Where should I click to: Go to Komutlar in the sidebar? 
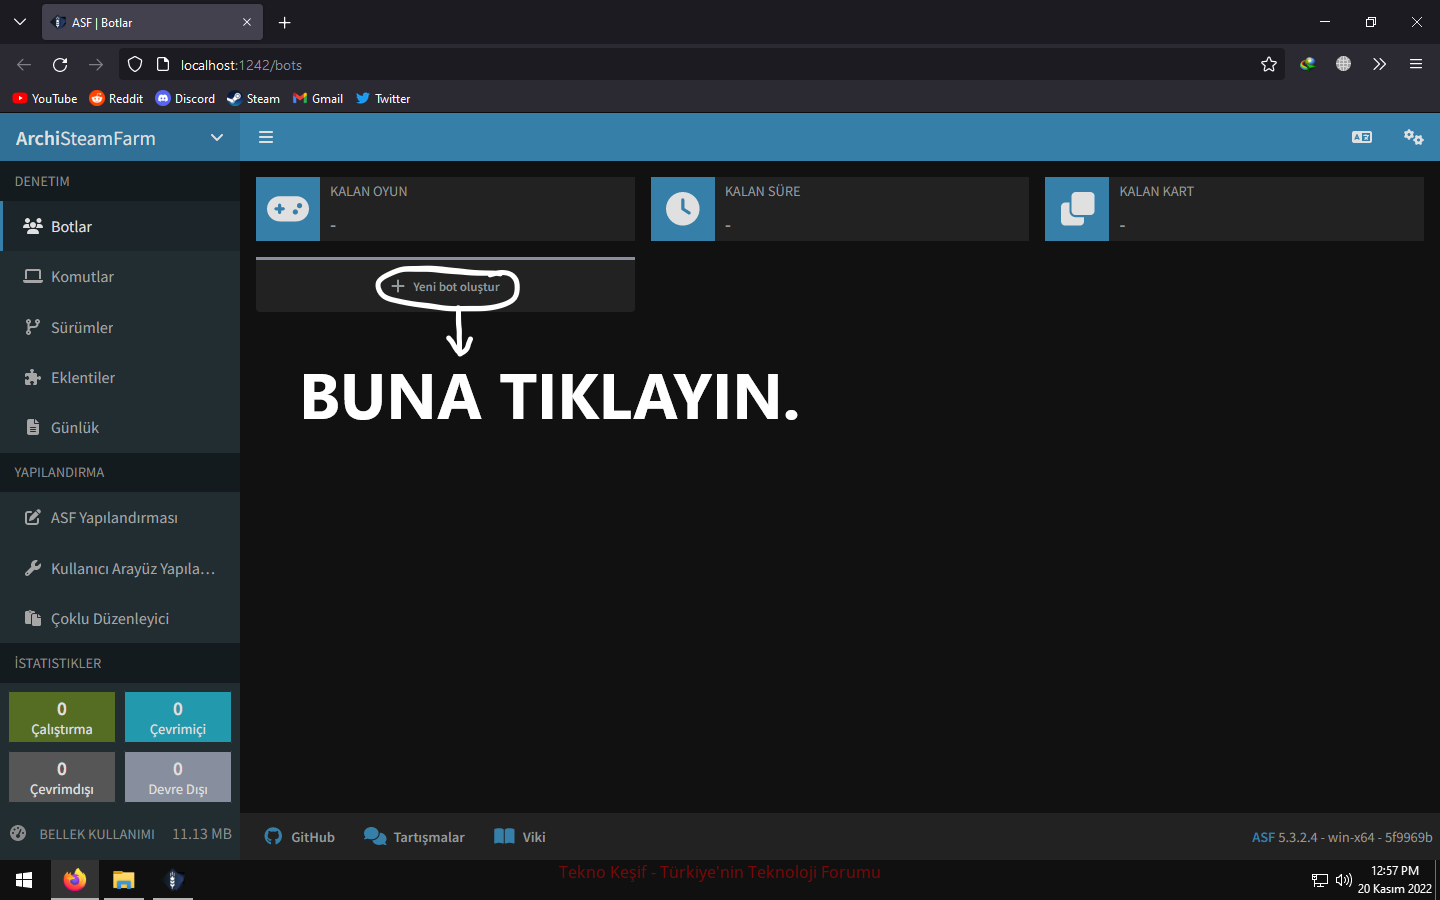coord(120,277)
